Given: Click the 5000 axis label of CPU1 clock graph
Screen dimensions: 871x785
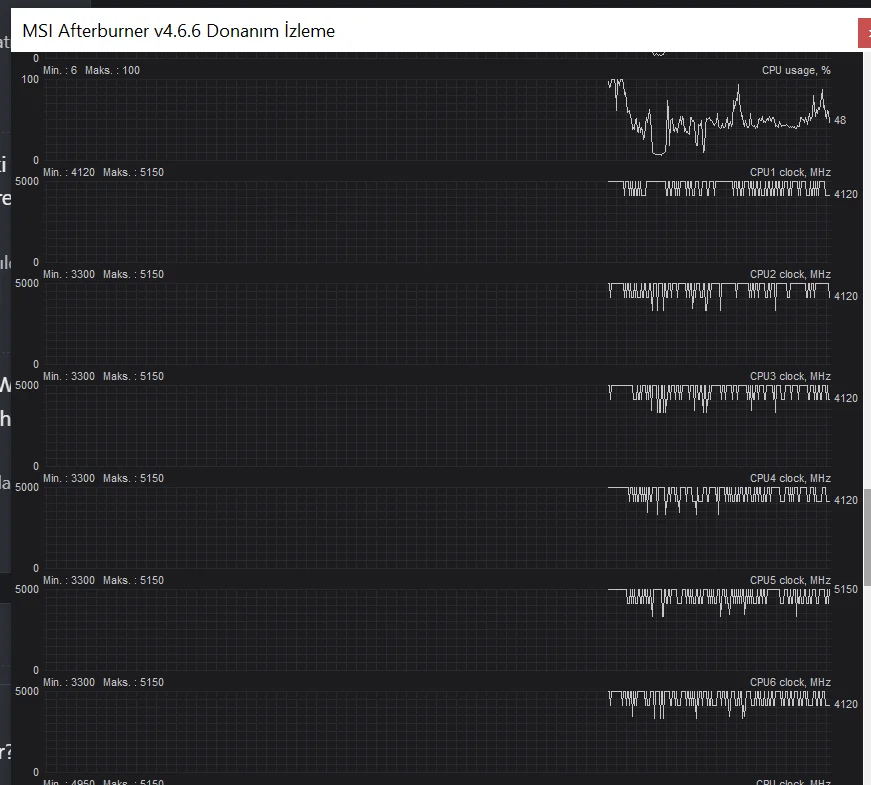Looking at the screenshot, I should coord(27,181).
